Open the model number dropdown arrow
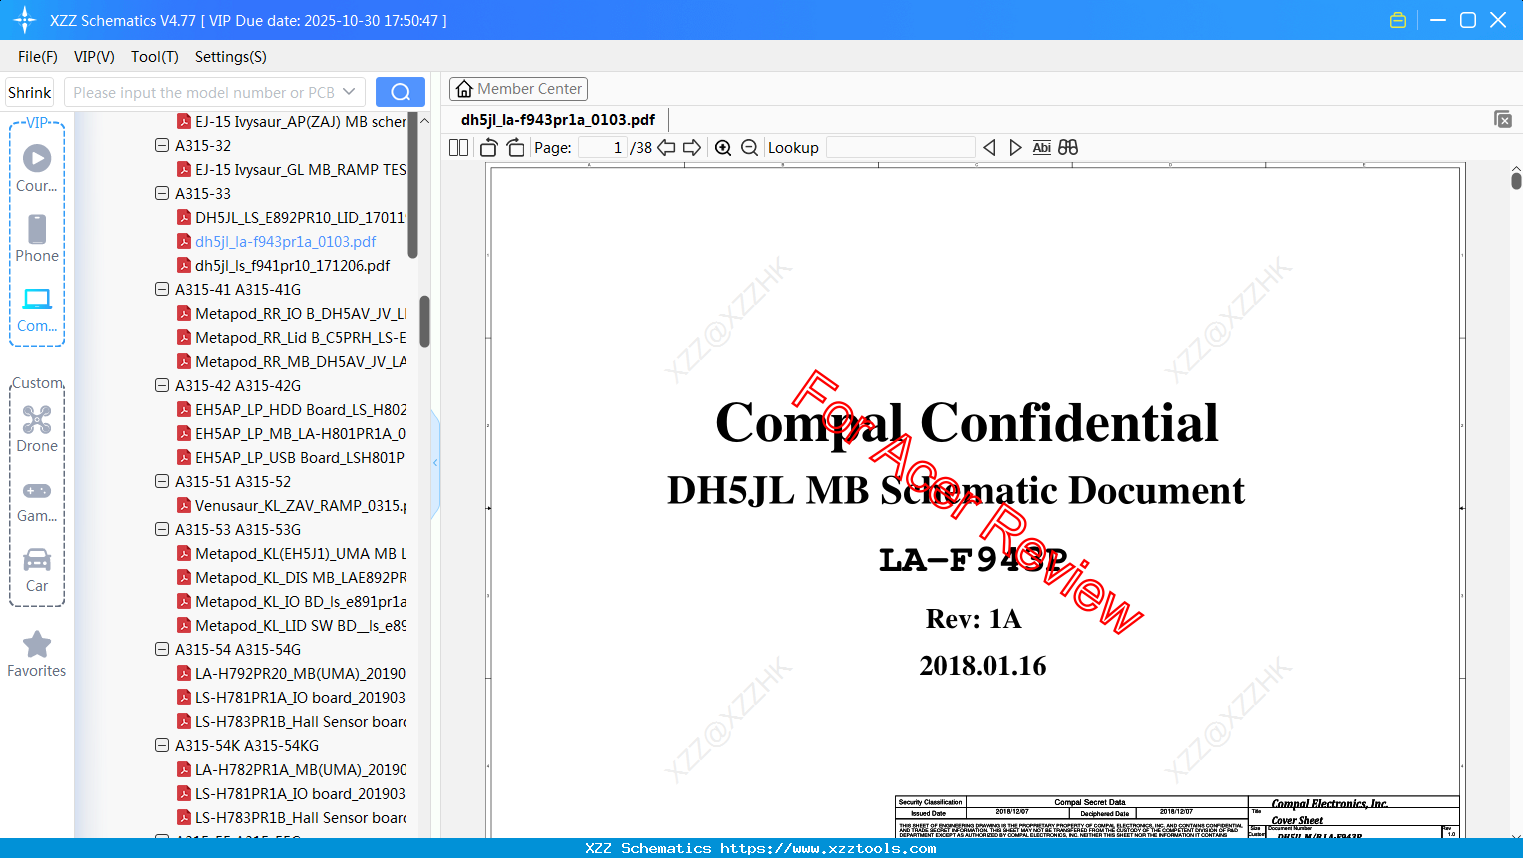1523x858 pixels. (349, 92)
